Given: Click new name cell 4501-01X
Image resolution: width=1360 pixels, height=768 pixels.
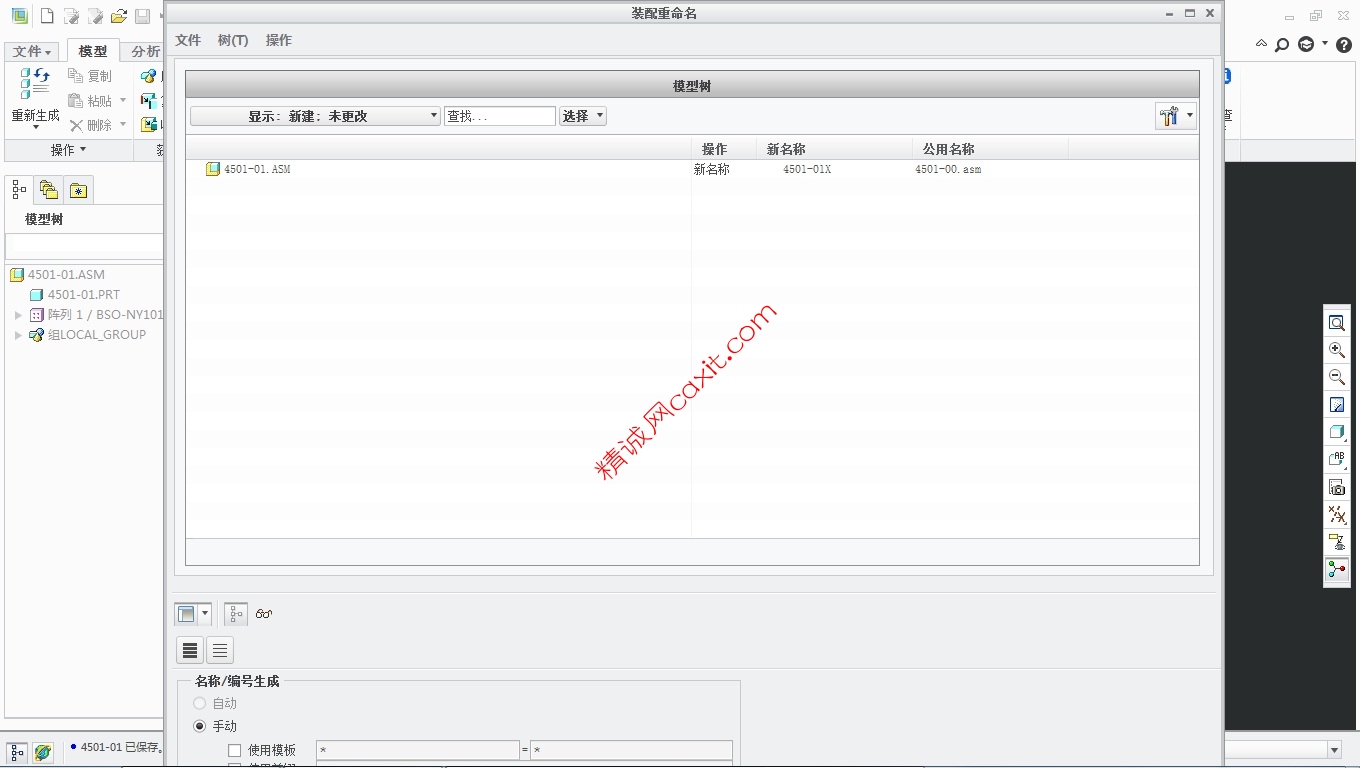Looking at the screenshot, I should tap(807, 170).
